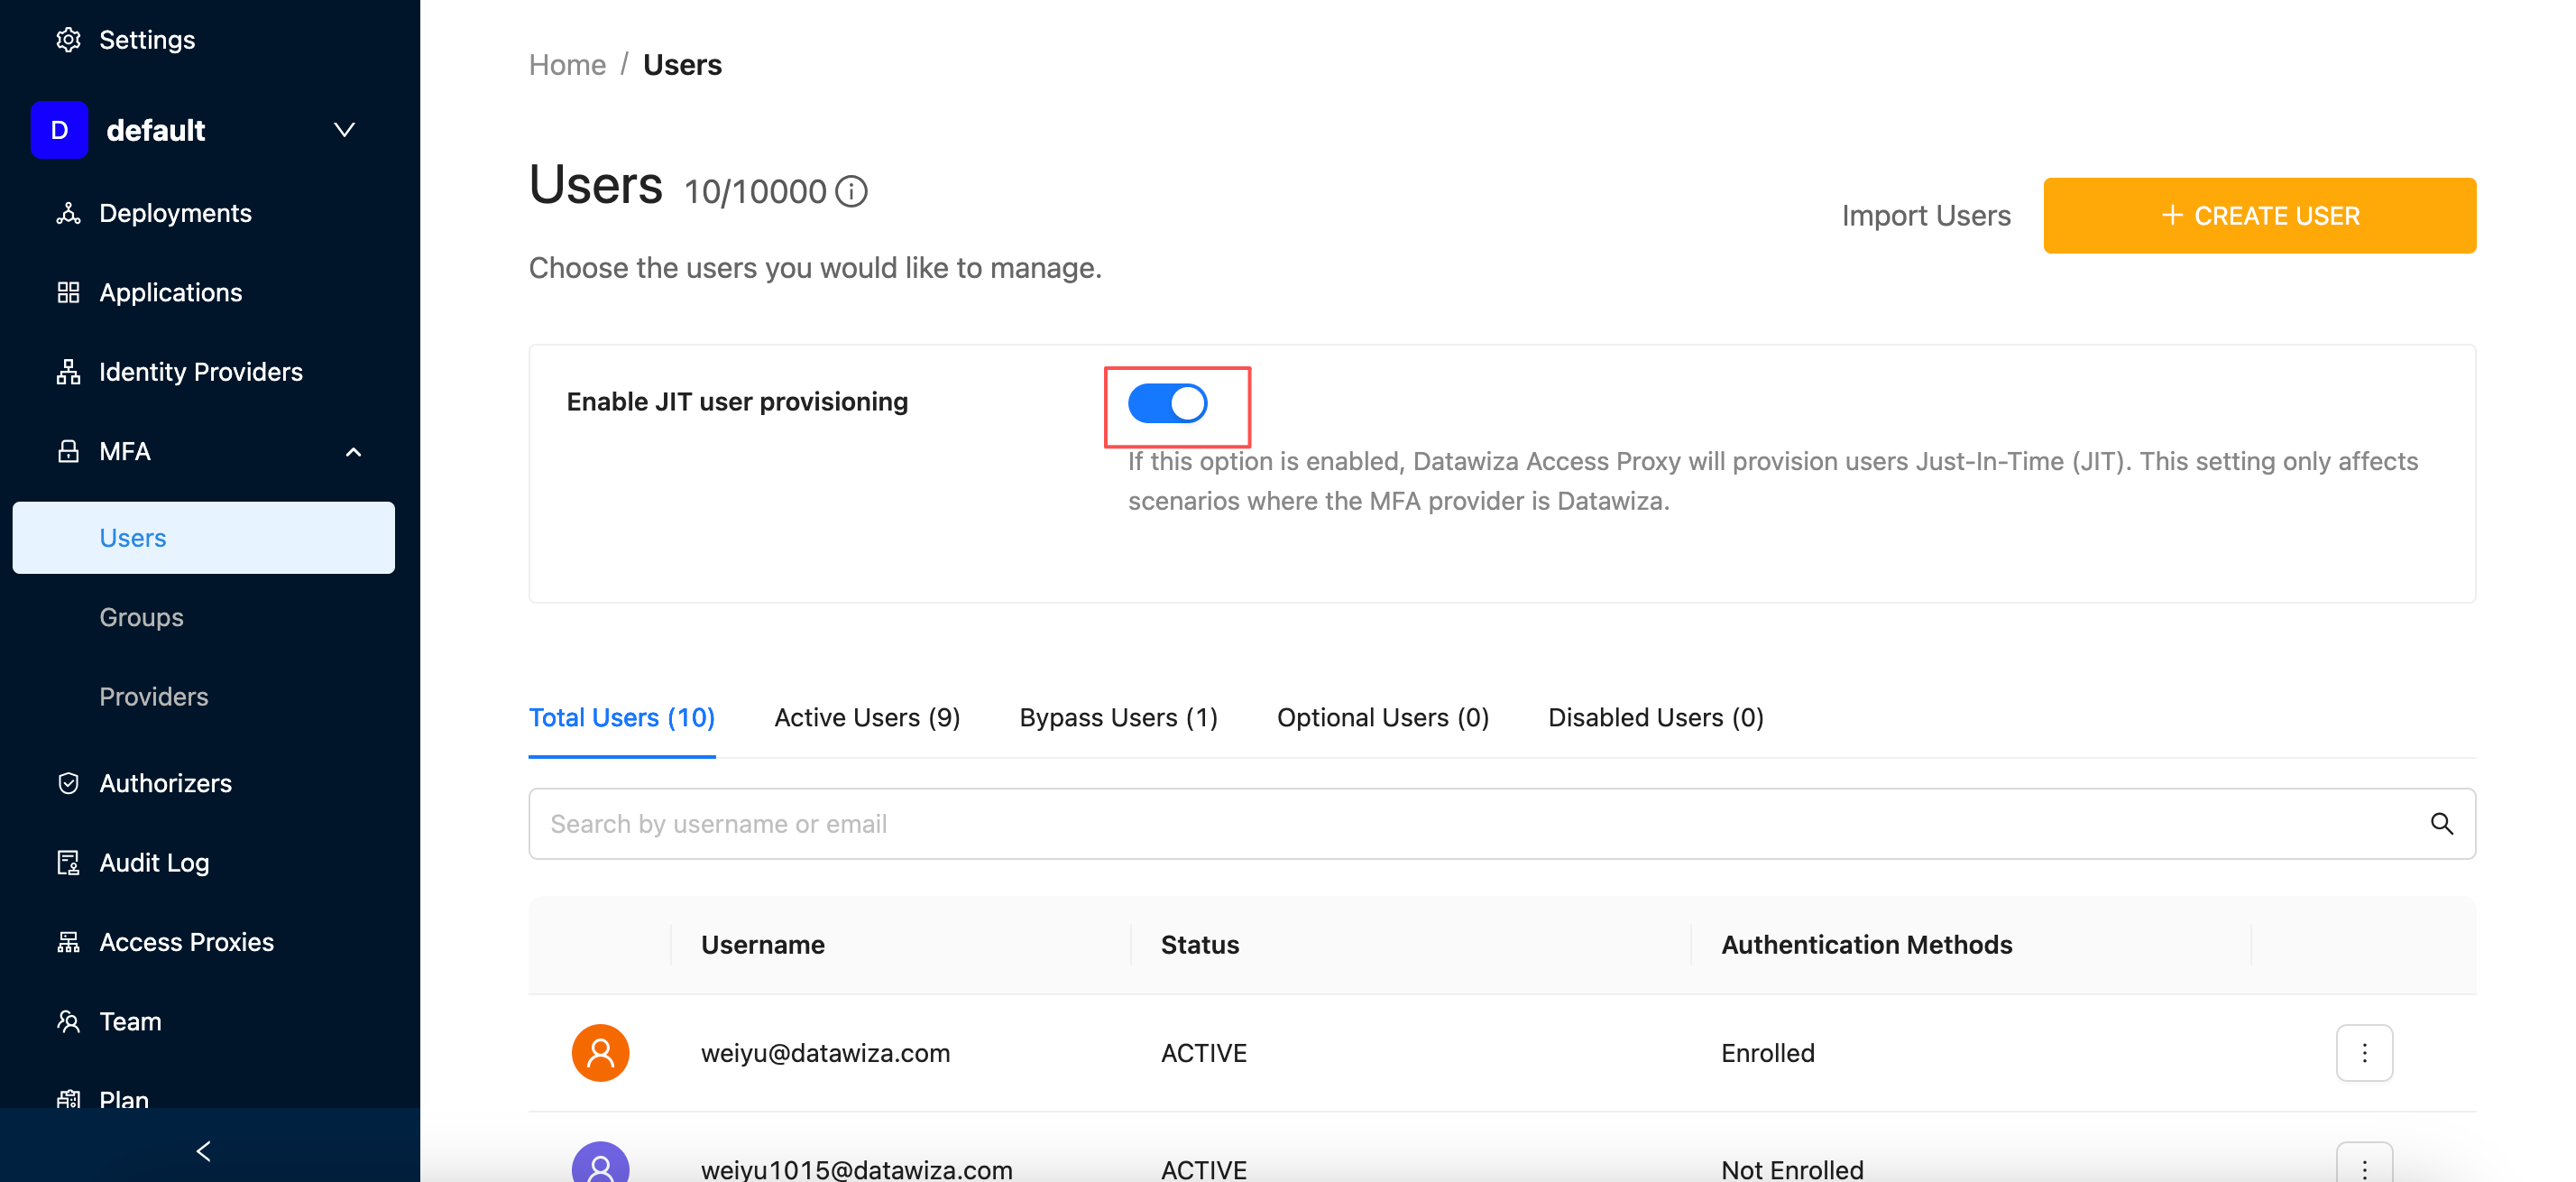This screenshot has height=1182, width=2576.
Task: Open Applications from the sidebar icon
Action: [x=67, y=292]
